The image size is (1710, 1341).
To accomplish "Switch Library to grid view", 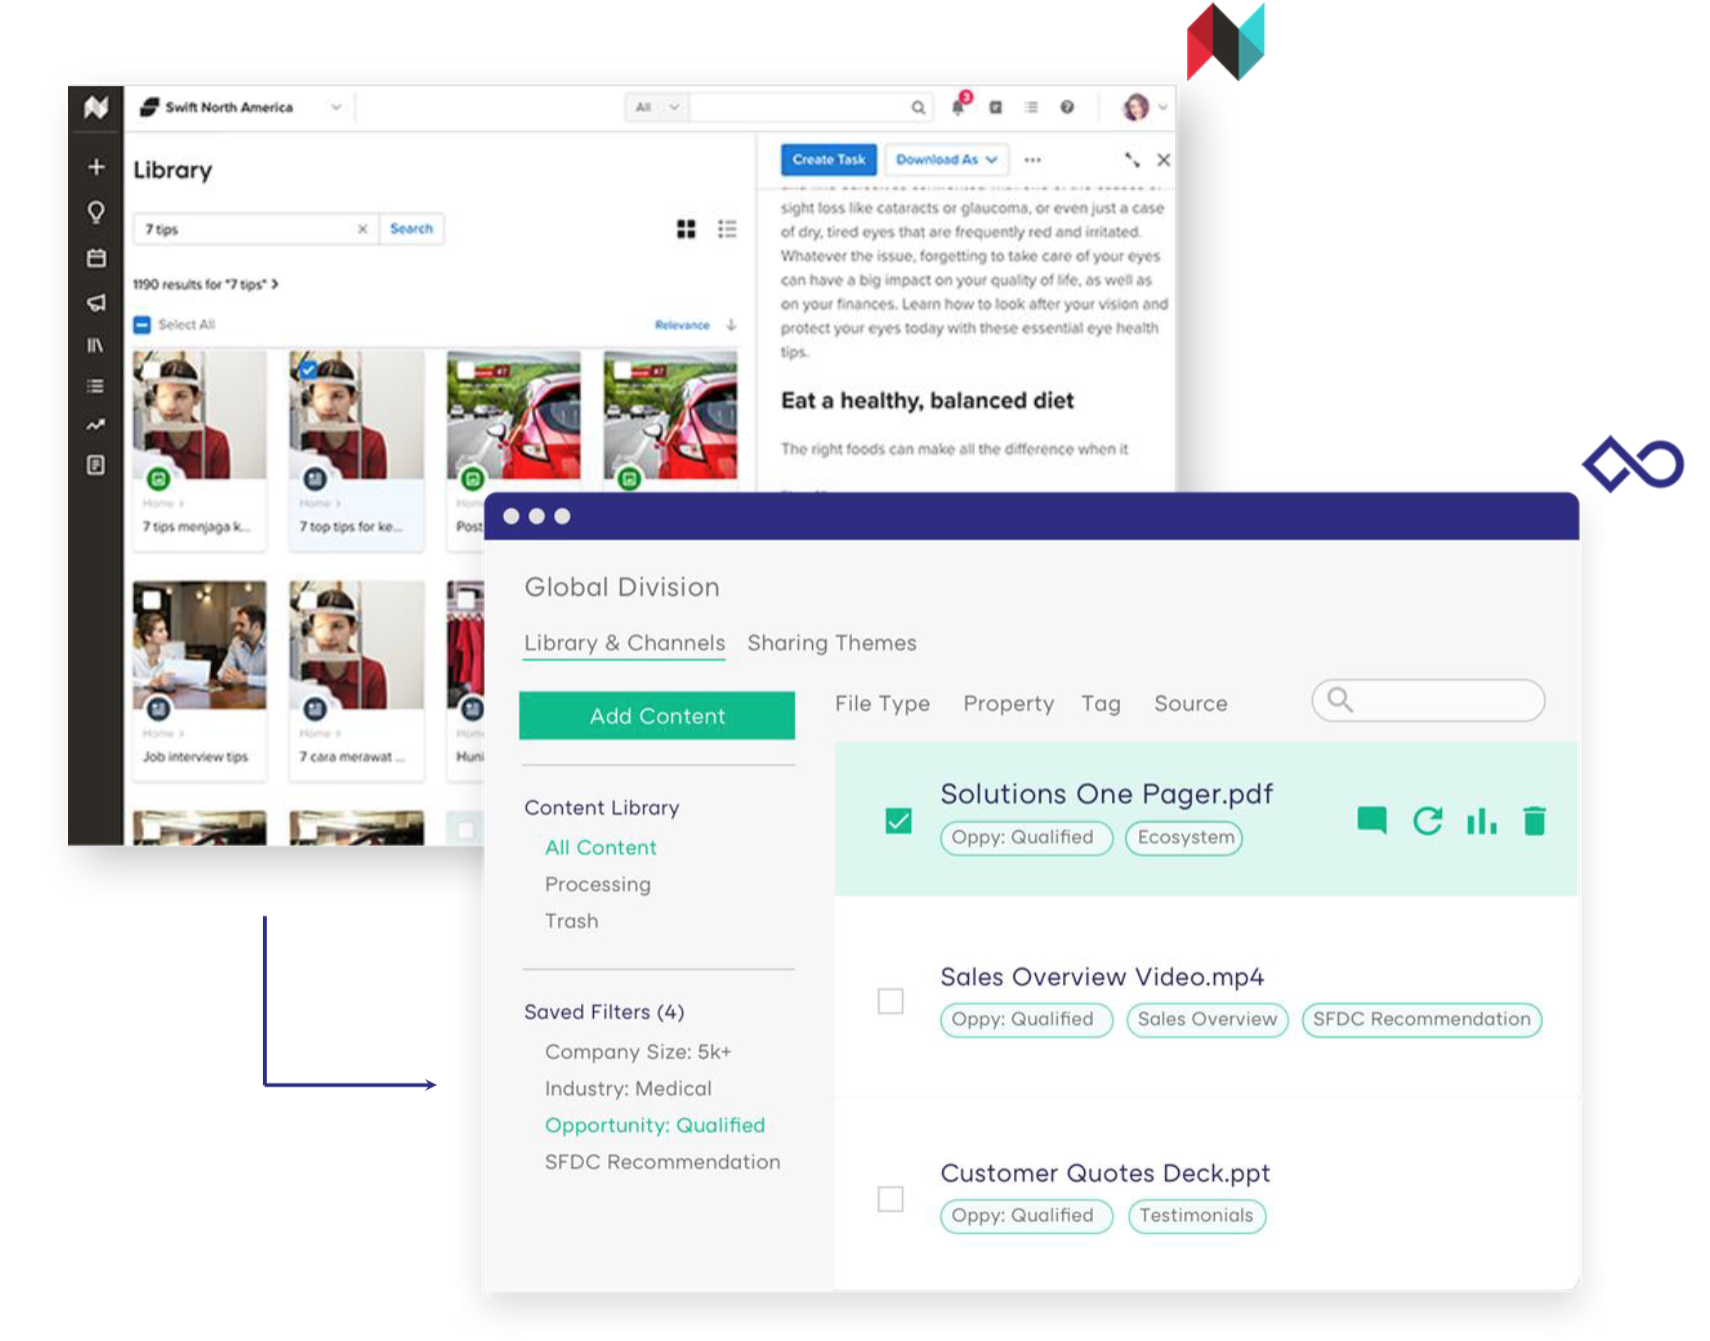I will pyautogui.click(x=686, y=229).
